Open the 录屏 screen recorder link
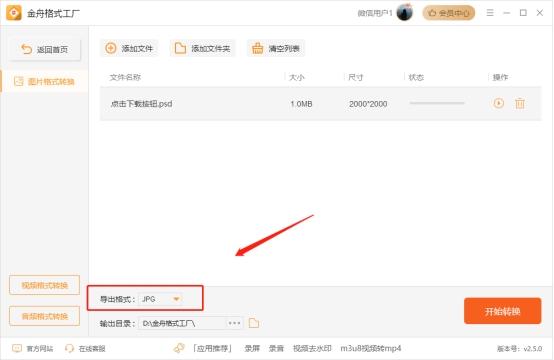Screen dimensions: 554x360 [x=252, y=349]
